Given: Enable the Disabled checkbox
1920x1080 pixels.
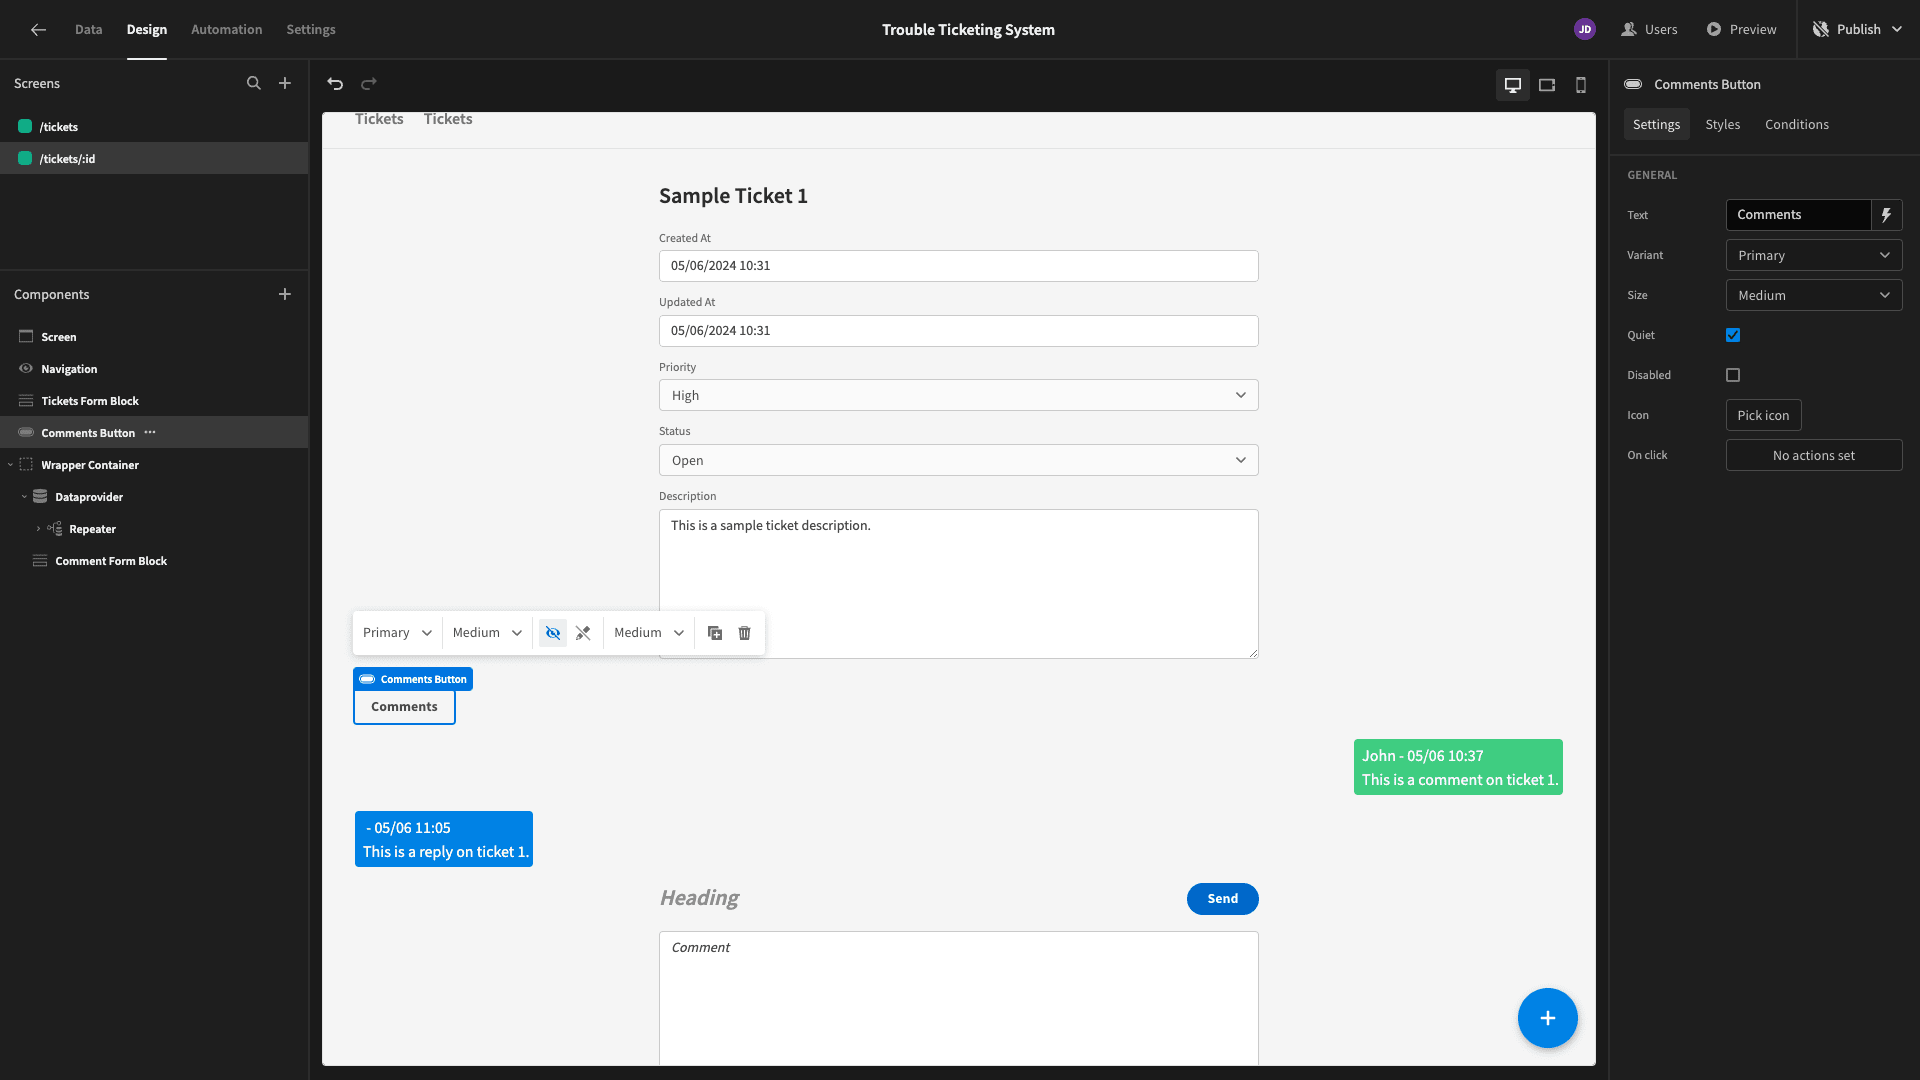Looking at the screenshot, I should coord(1733,375).
